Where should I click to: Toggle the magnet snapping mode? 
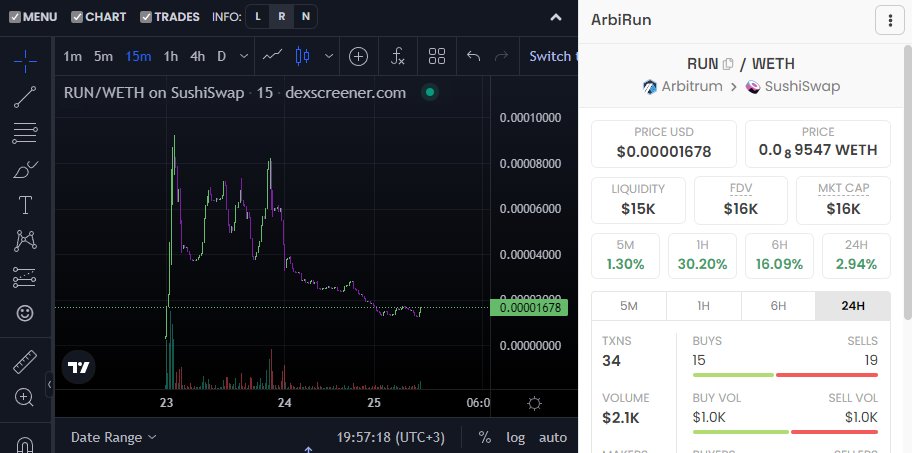25,444
